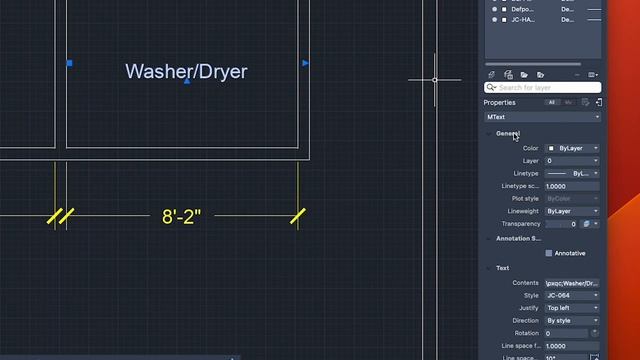Select the 8'-2" dimension text
This screenshot has height=360, width=640.
(x=182, y=216)
